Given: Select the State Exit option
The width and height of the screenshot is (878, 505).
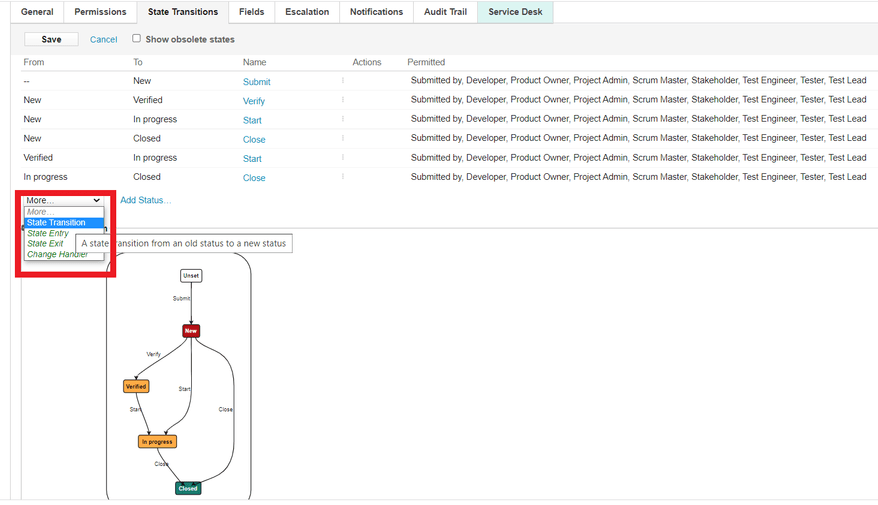Looking at the screenshot, I should click(x=45, y=244).
